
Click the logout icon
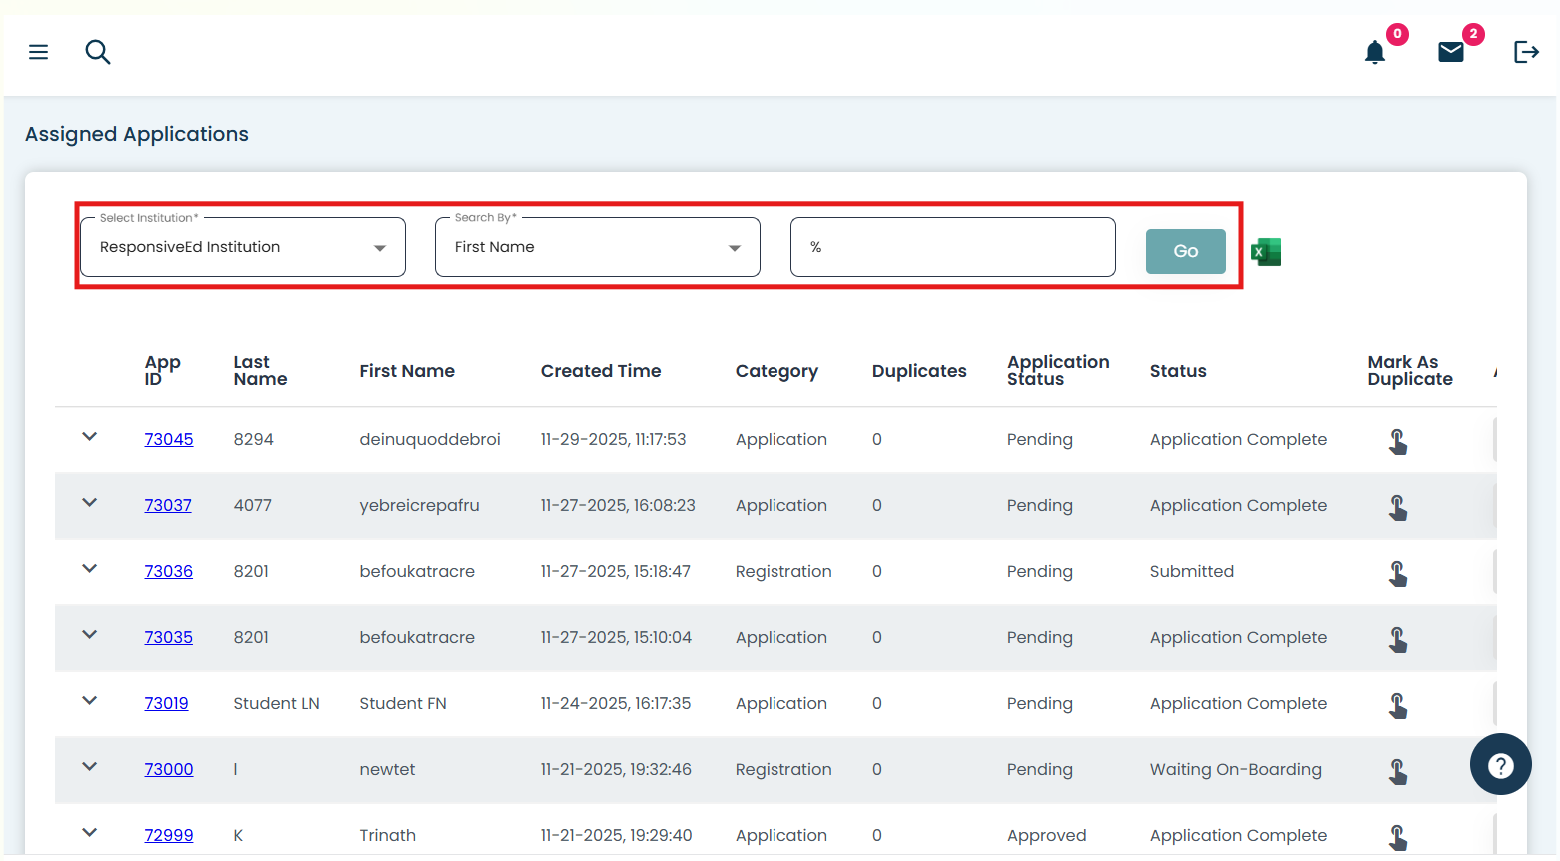pyautogui.click(x=1525, y=52)
